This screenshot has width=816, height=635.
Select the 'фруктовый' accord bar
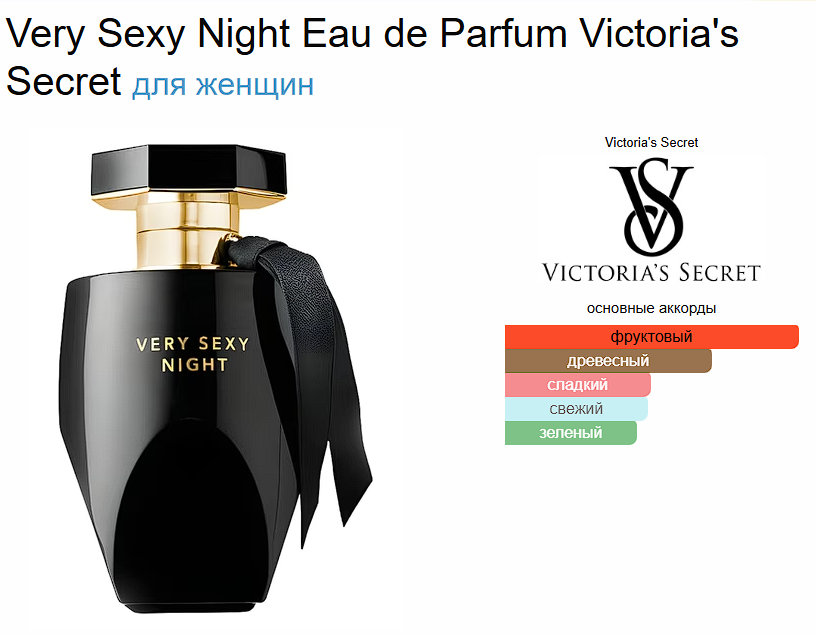coord(652,337)
